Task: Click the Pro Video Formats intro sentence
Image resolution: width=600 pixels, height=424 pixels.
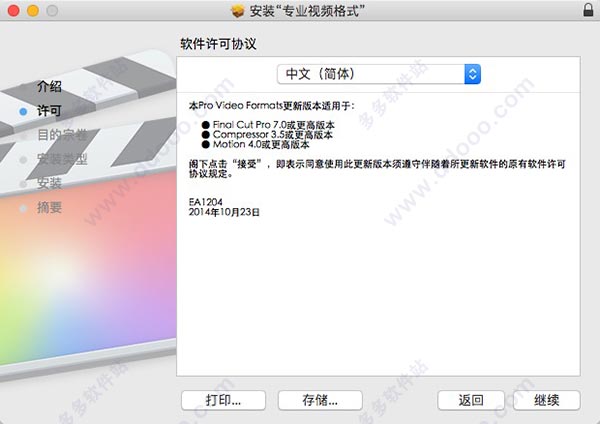Action: [x=272, y=106]
